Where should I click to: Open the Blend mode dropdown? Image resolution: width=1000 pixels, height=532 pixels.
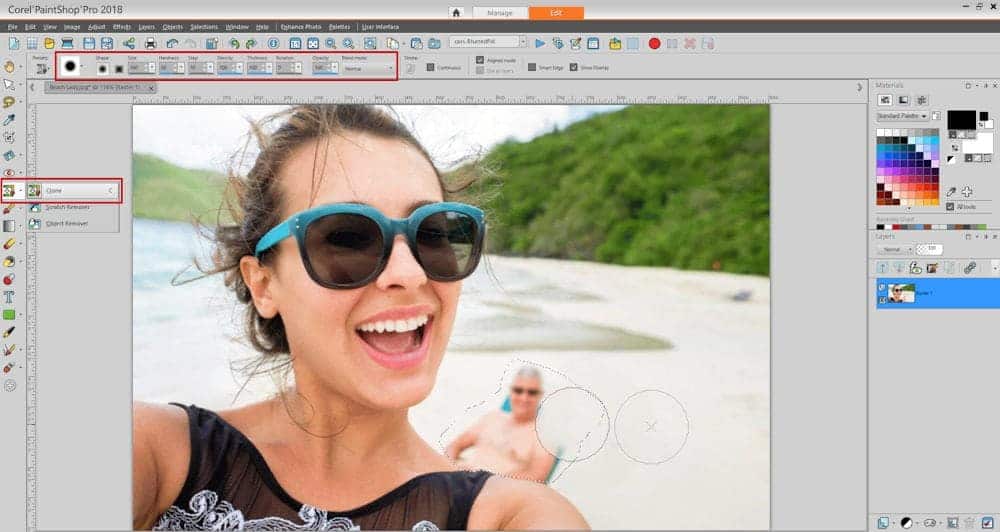pos(367,69)
